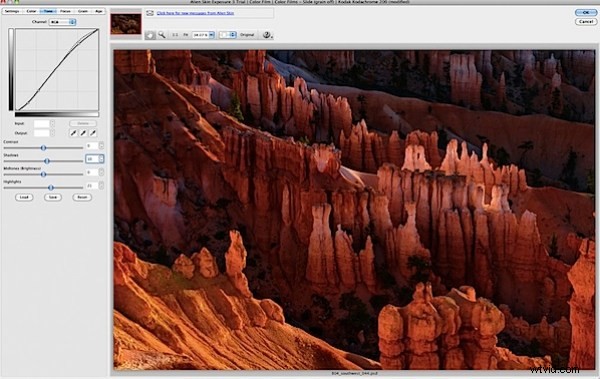Click the curve Output value field
Viewport: 600px width, 379px height.
coord(42,133)
